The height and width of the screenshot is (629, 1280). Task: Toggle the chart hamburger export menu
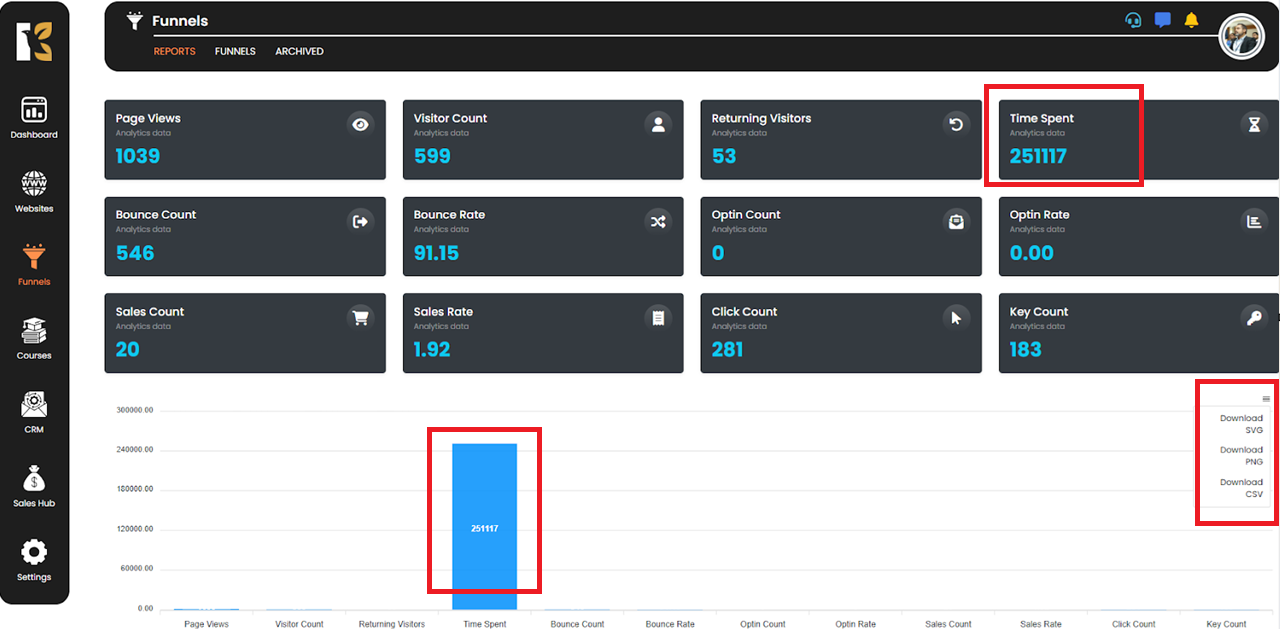[1266, 399]
